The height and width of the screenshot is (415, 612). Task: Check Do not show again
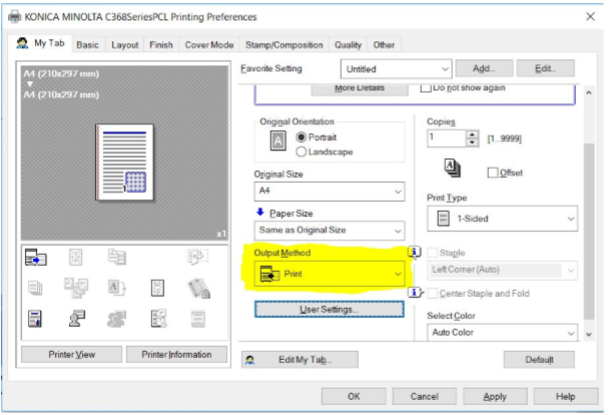tap(425, 88)
